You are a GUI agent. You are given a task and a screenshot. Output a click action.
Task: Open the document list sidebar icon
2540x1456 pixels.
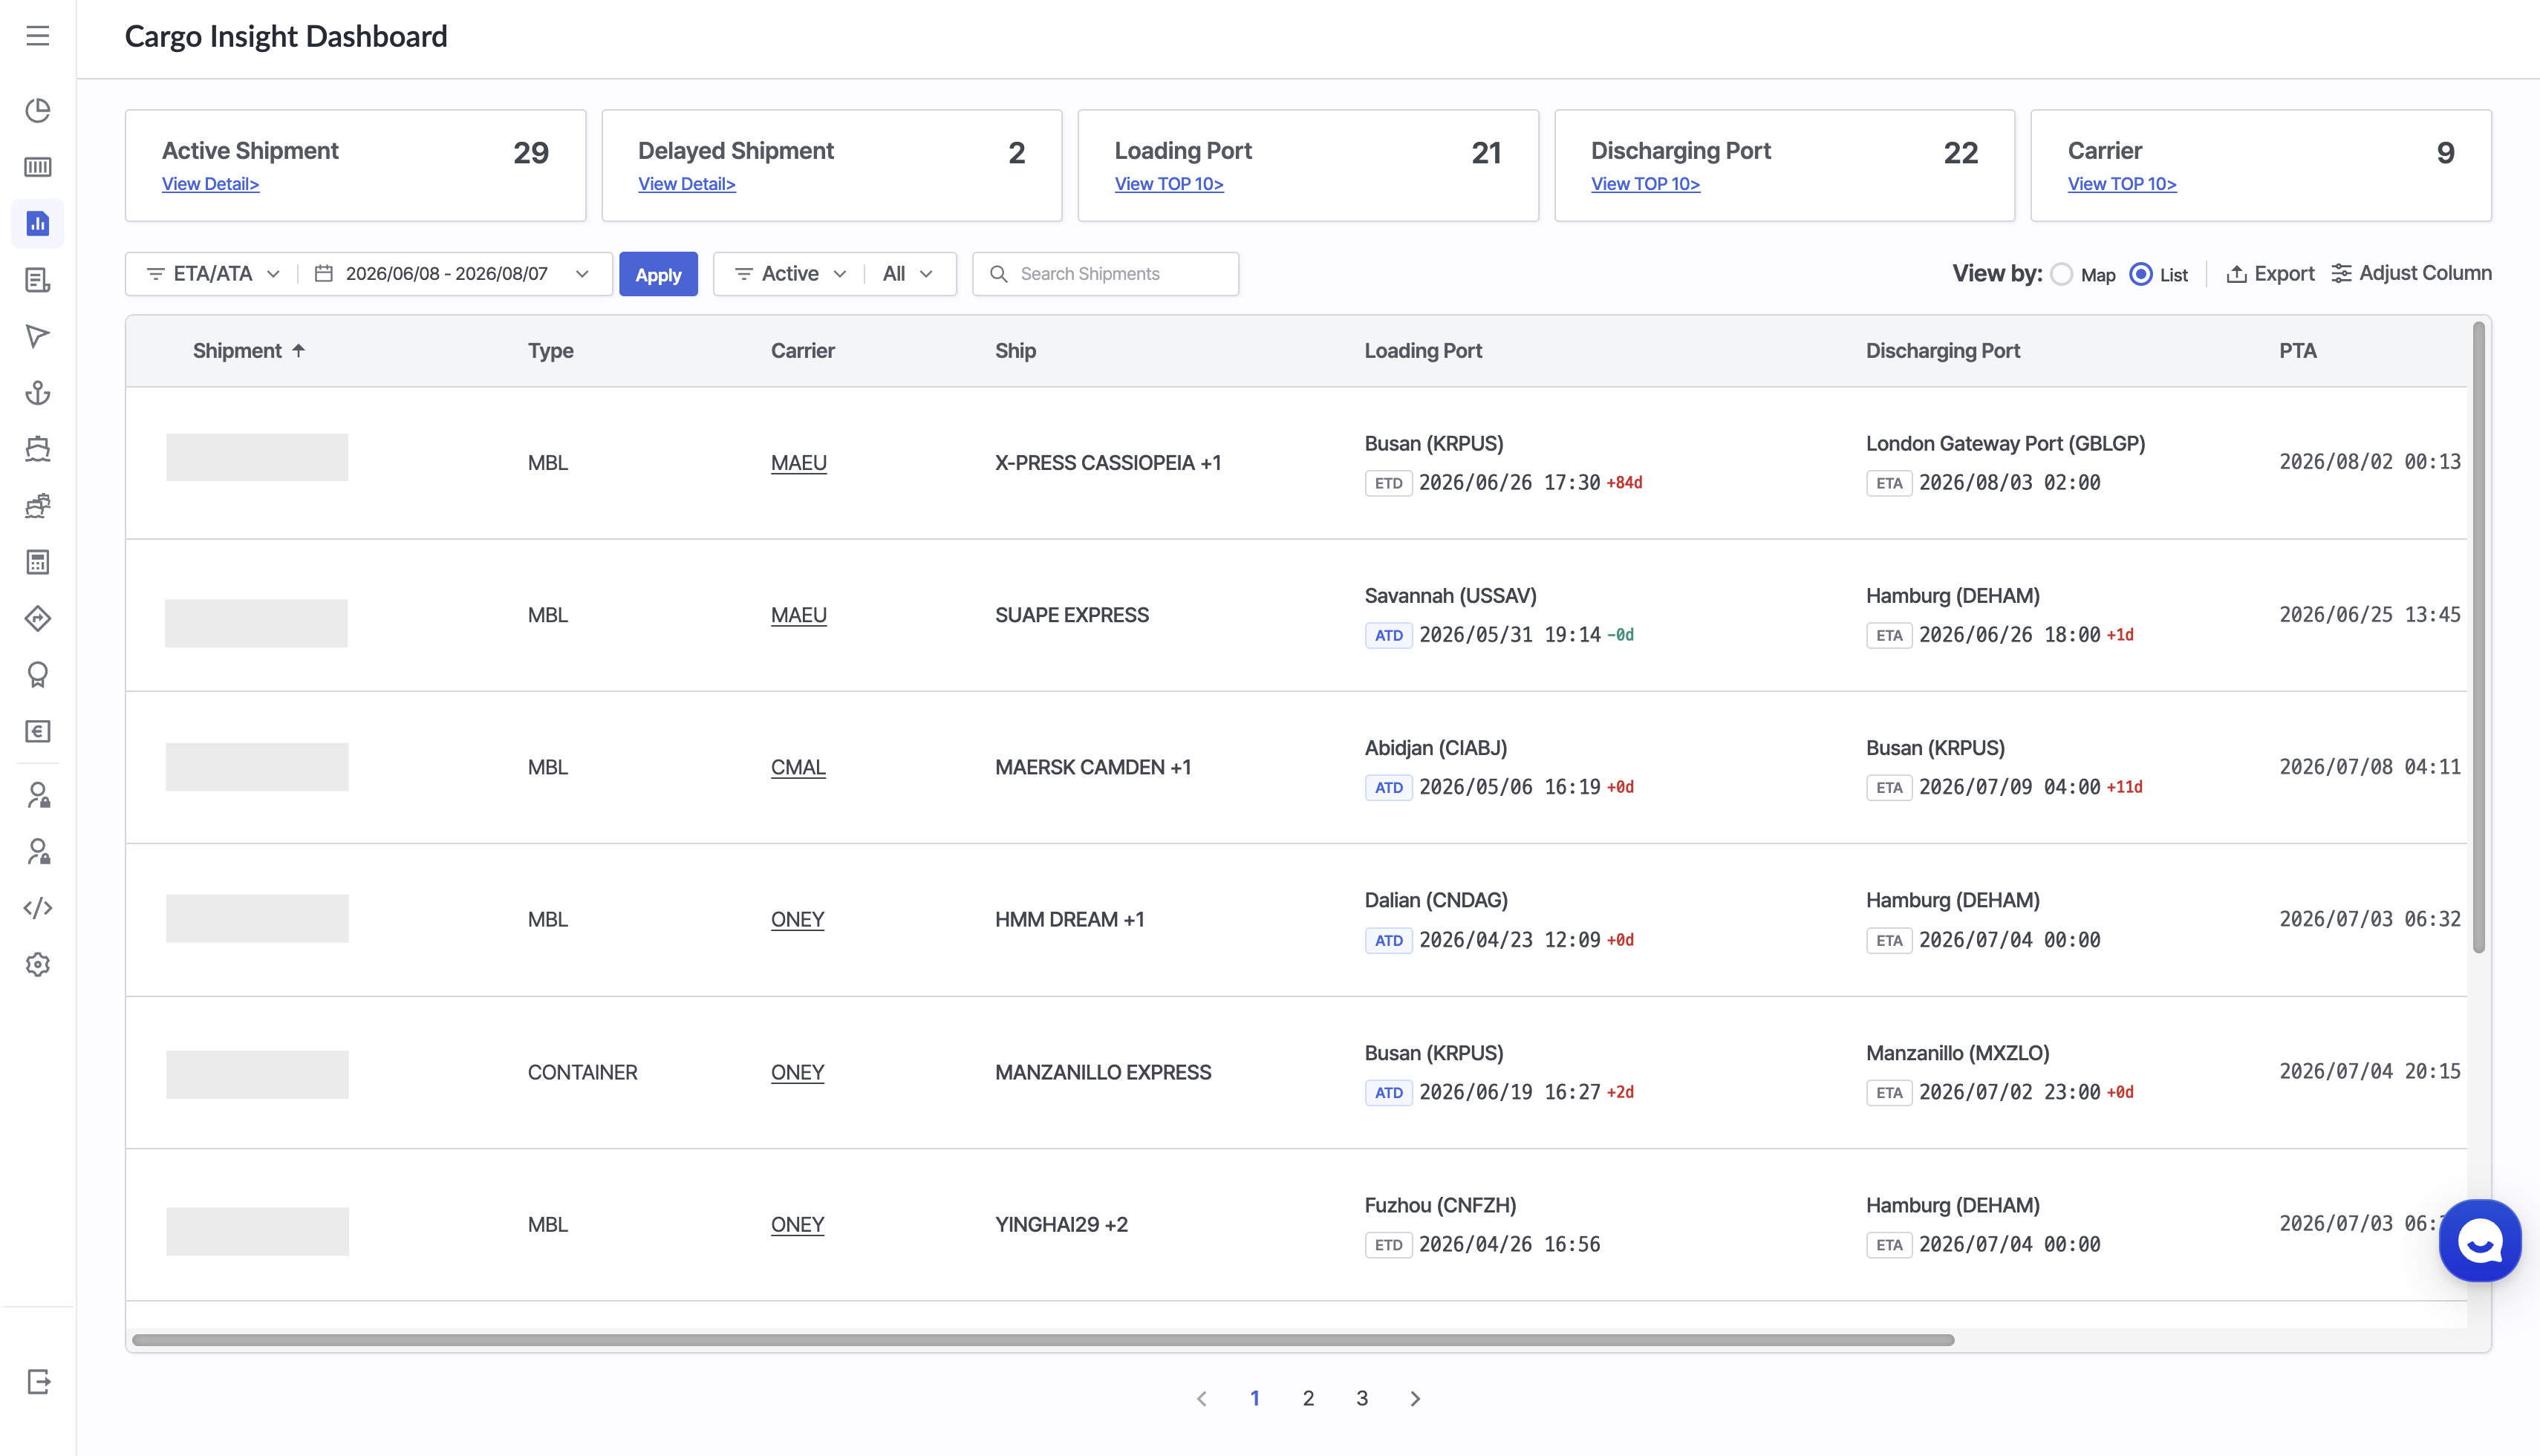click(38, 280)
